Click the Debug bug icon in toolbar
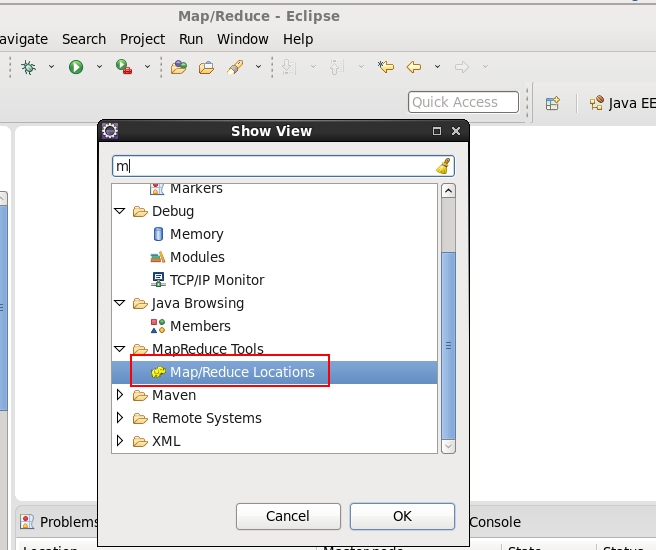Screen dimensions: 656x550 pyautogui.click(x=28, y=67)
